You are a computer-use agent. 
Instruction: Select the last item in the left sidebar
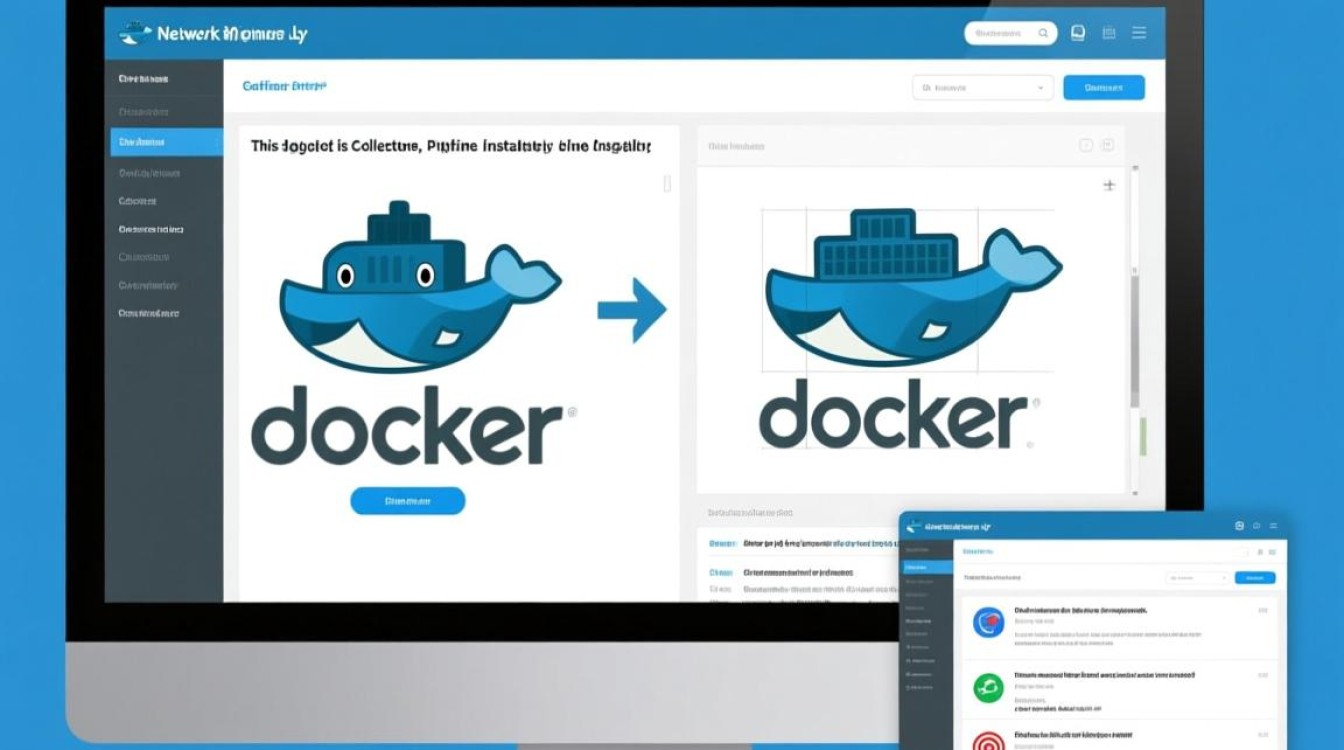(166, 313)
